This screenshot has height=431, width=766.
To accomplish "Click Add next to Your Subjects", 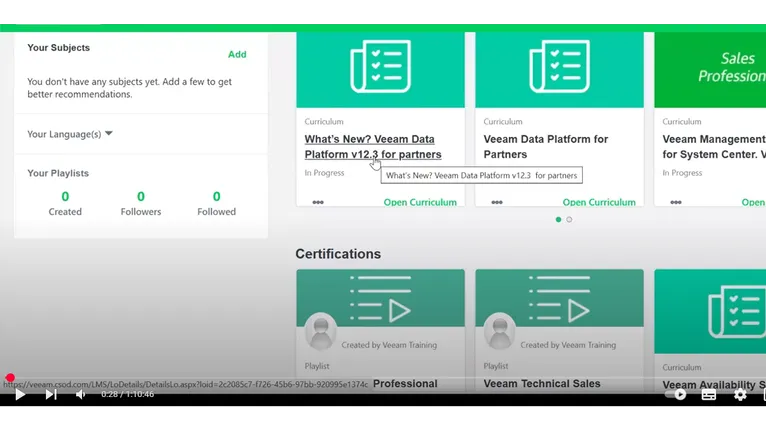I will [x=237, y=54].
